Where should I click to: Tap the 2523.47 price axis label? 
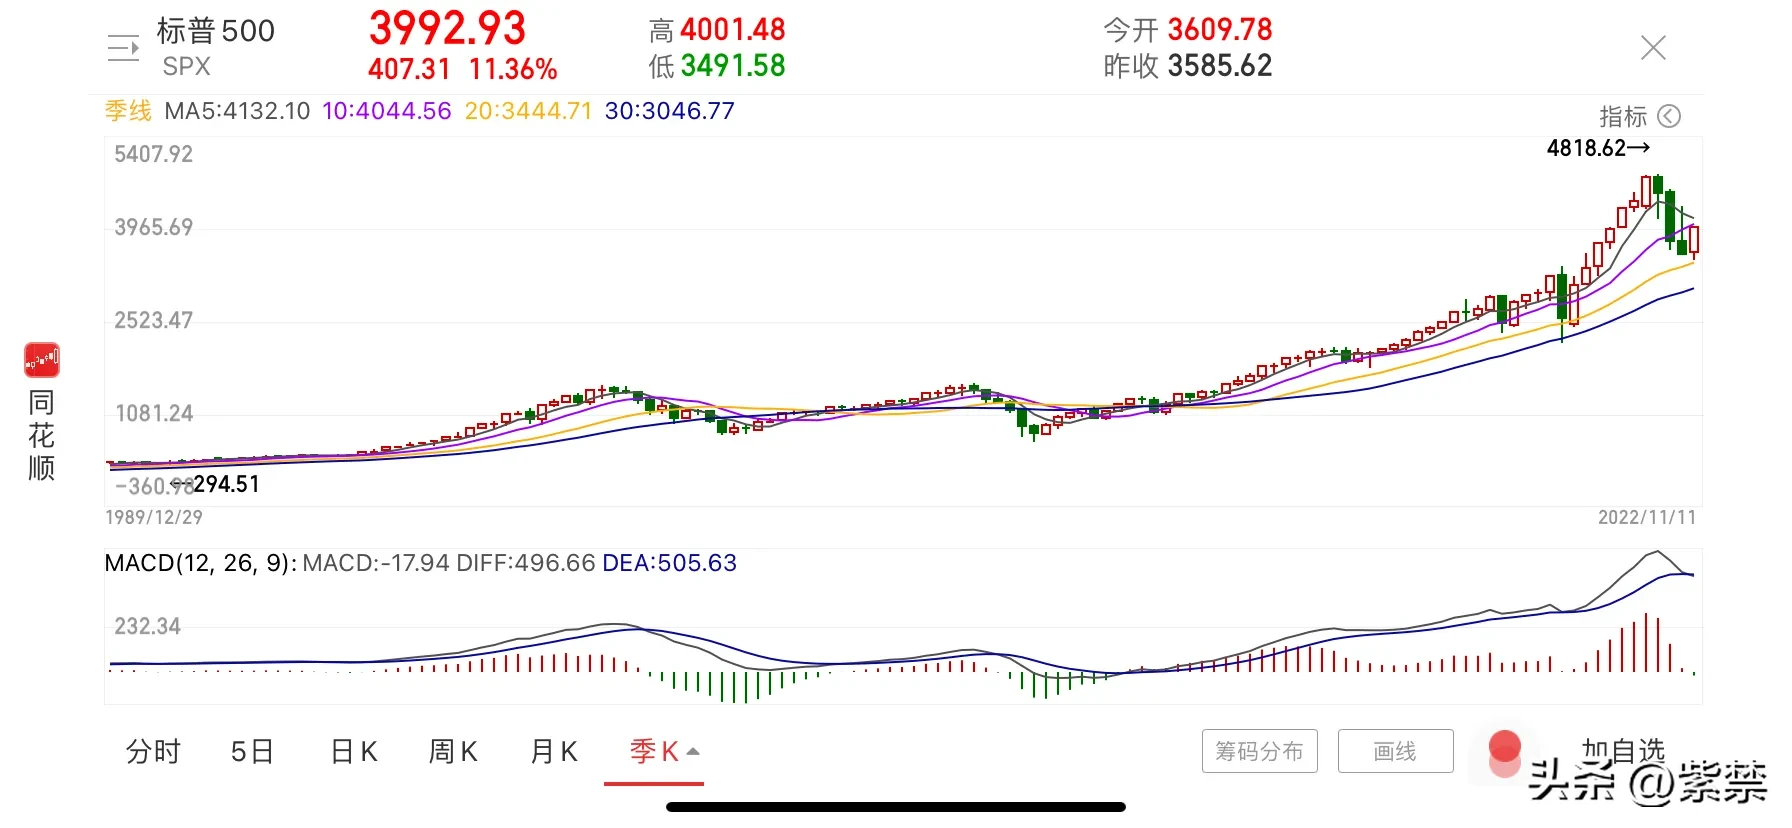pyautogui.click(x=153, y=320)
